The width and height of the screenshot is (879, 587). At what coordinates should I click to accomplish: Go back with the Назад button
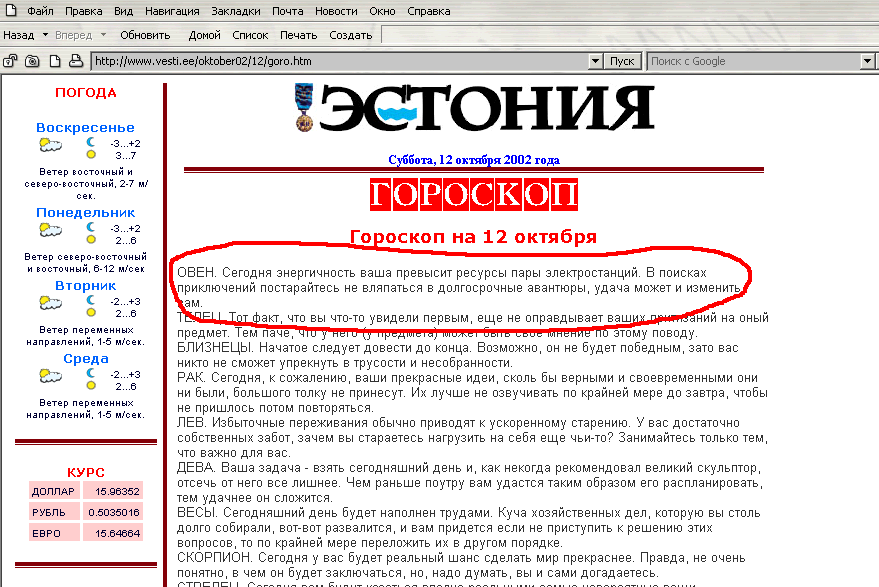click(19, 35)
